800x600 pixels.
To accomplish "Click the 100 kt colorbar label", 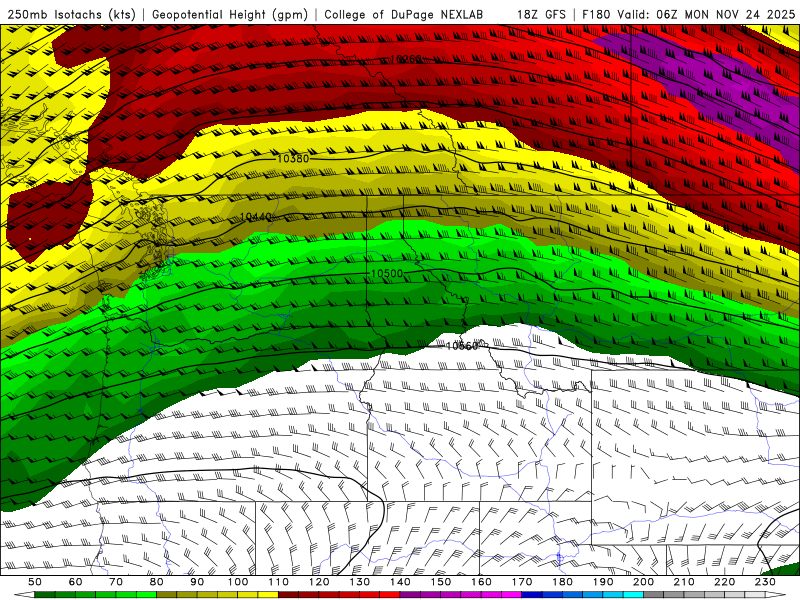I will click(238, 582).
